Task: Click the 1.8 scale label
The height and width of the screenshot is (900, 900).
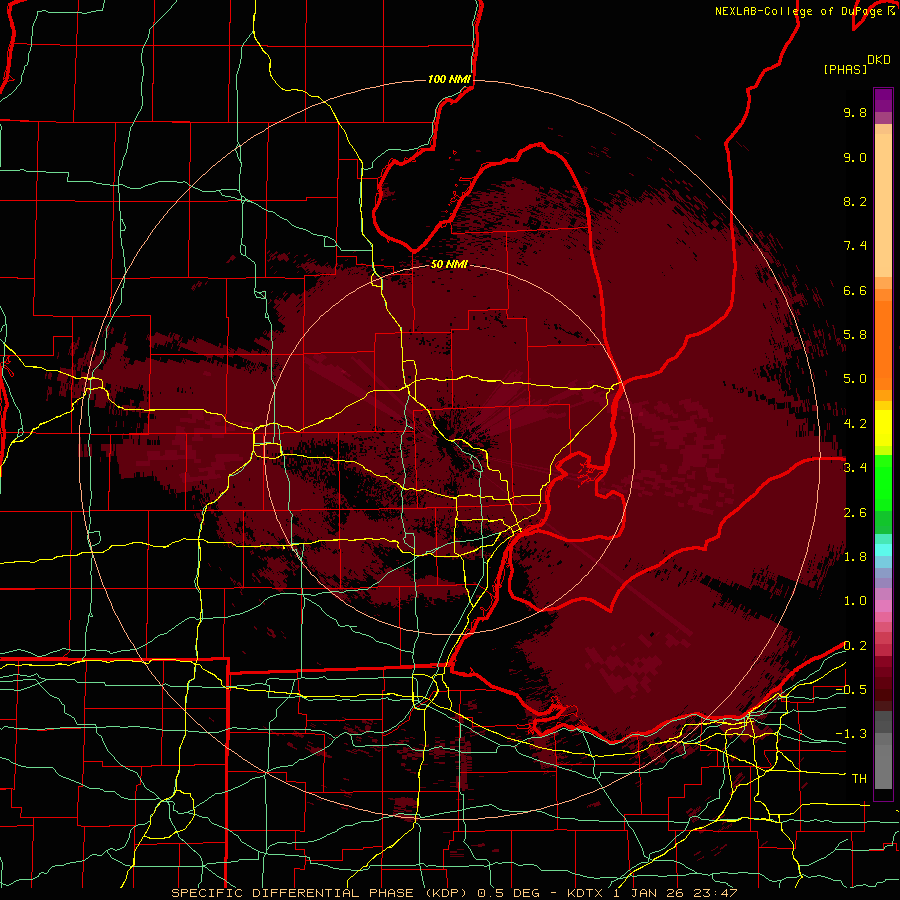Action: tap(855, 557)
